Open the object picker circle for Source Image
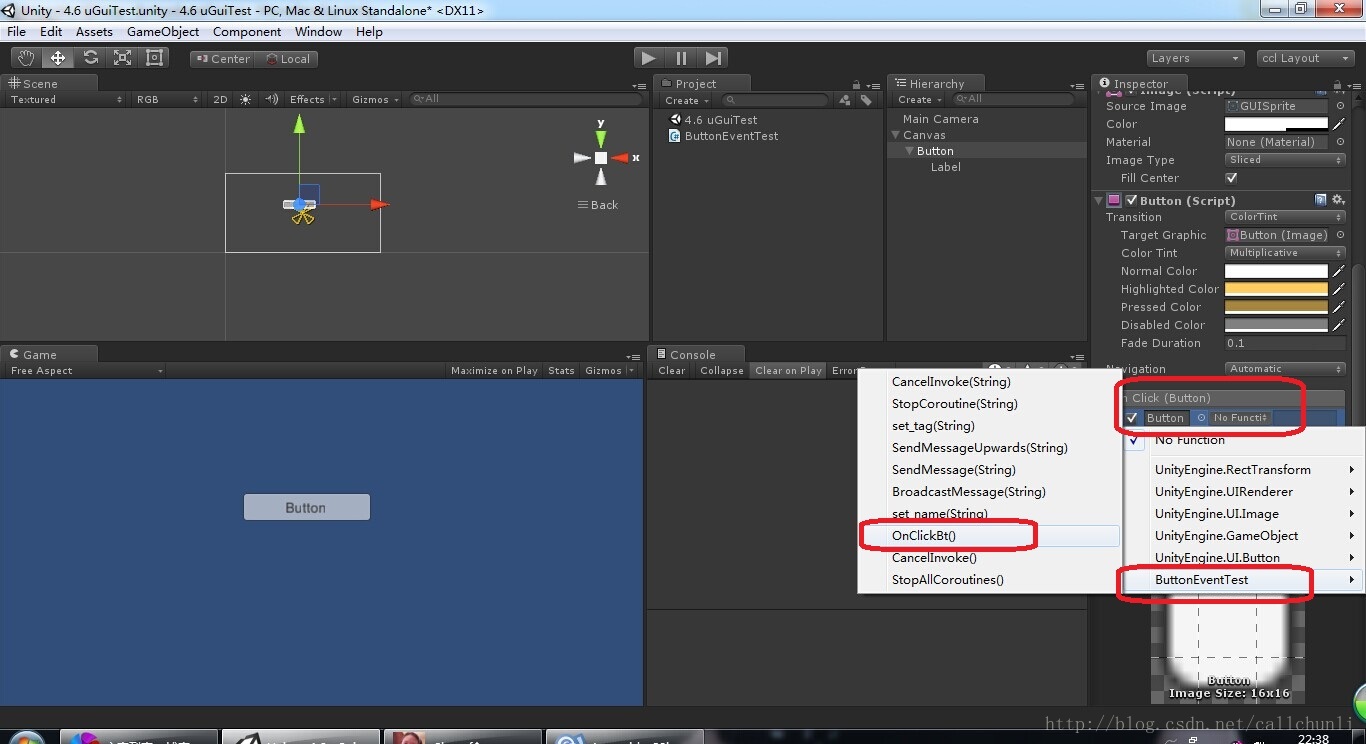Viewport: 1366px width, 744px height. [x=1340, y=106]
